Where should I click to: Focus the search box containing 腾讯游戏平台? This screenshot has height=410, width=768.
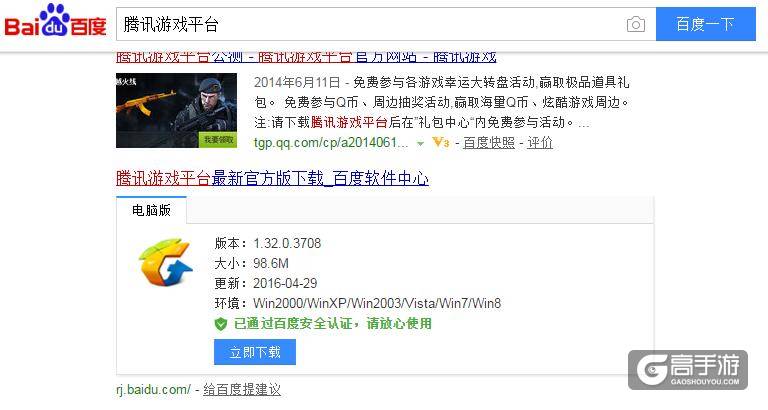point(370,24)
